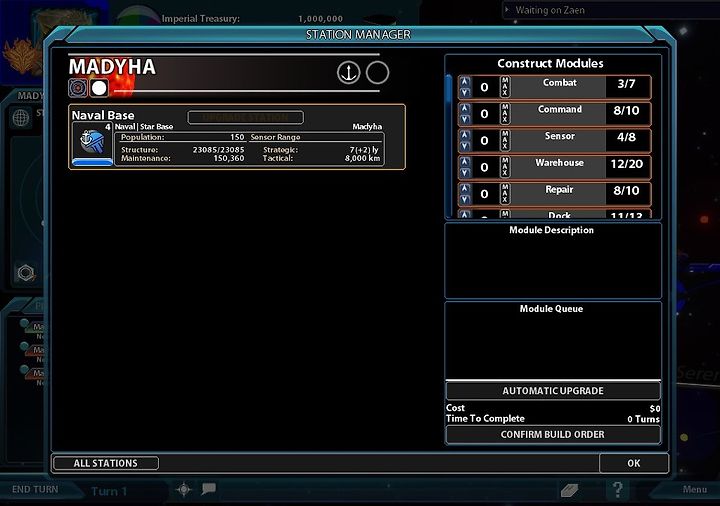Decrease Command module count arrow
The height and width of the screenshot is (506, 720).
pyautogui.click(x=465, y=119)
